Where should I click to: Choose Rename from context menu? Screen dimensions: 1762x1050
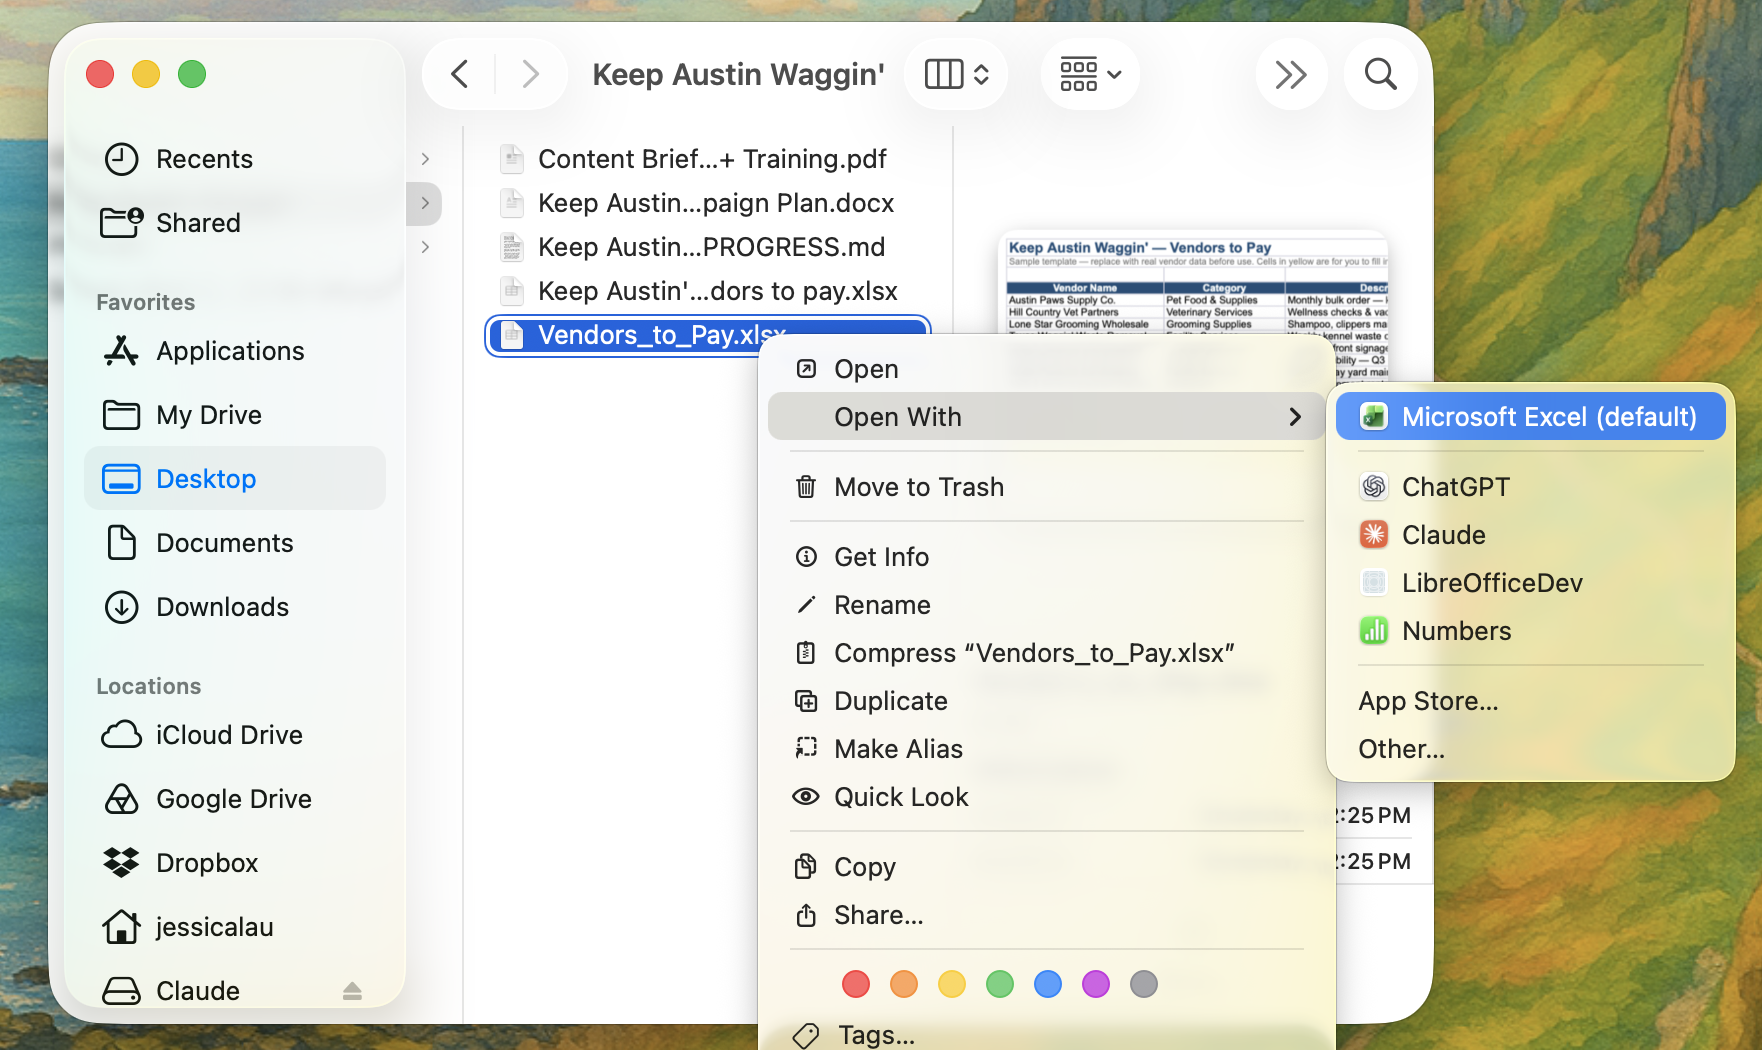pyautogui.click(x=1046, y=605)
